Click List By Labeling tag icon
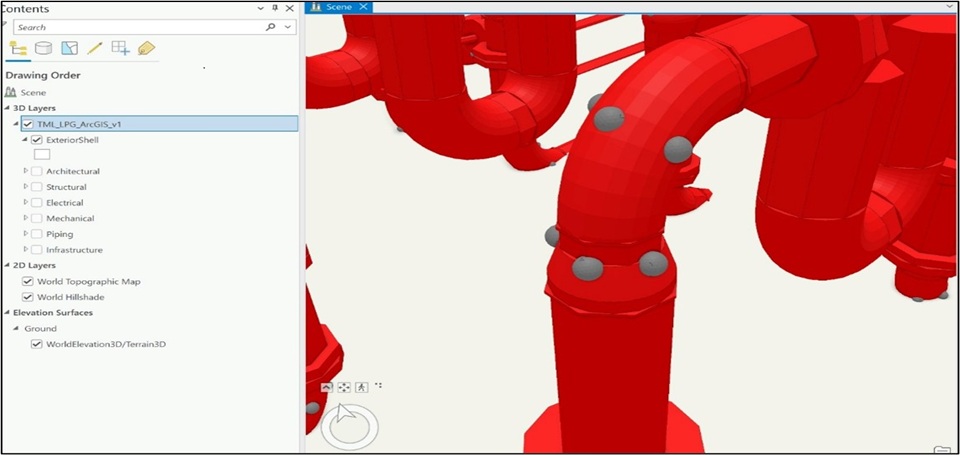 (x=146, y=48)
